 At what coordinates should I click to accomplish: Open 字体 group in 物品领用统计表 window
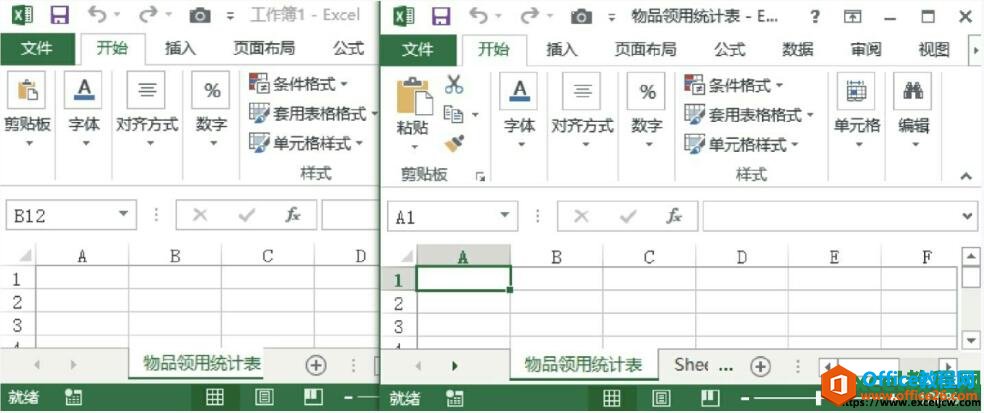520,111
